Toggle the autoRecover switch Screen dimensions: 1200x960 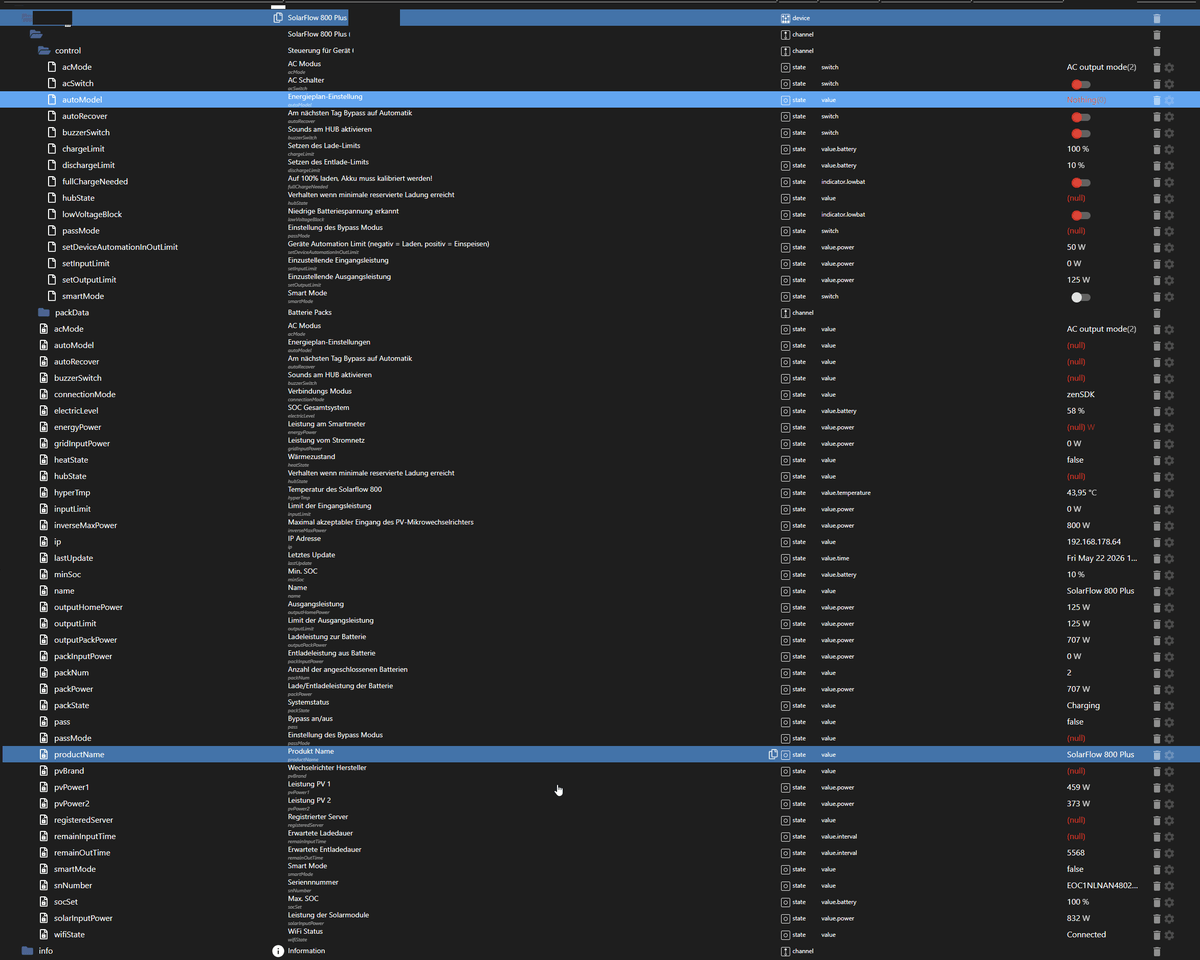[1080, 117]
